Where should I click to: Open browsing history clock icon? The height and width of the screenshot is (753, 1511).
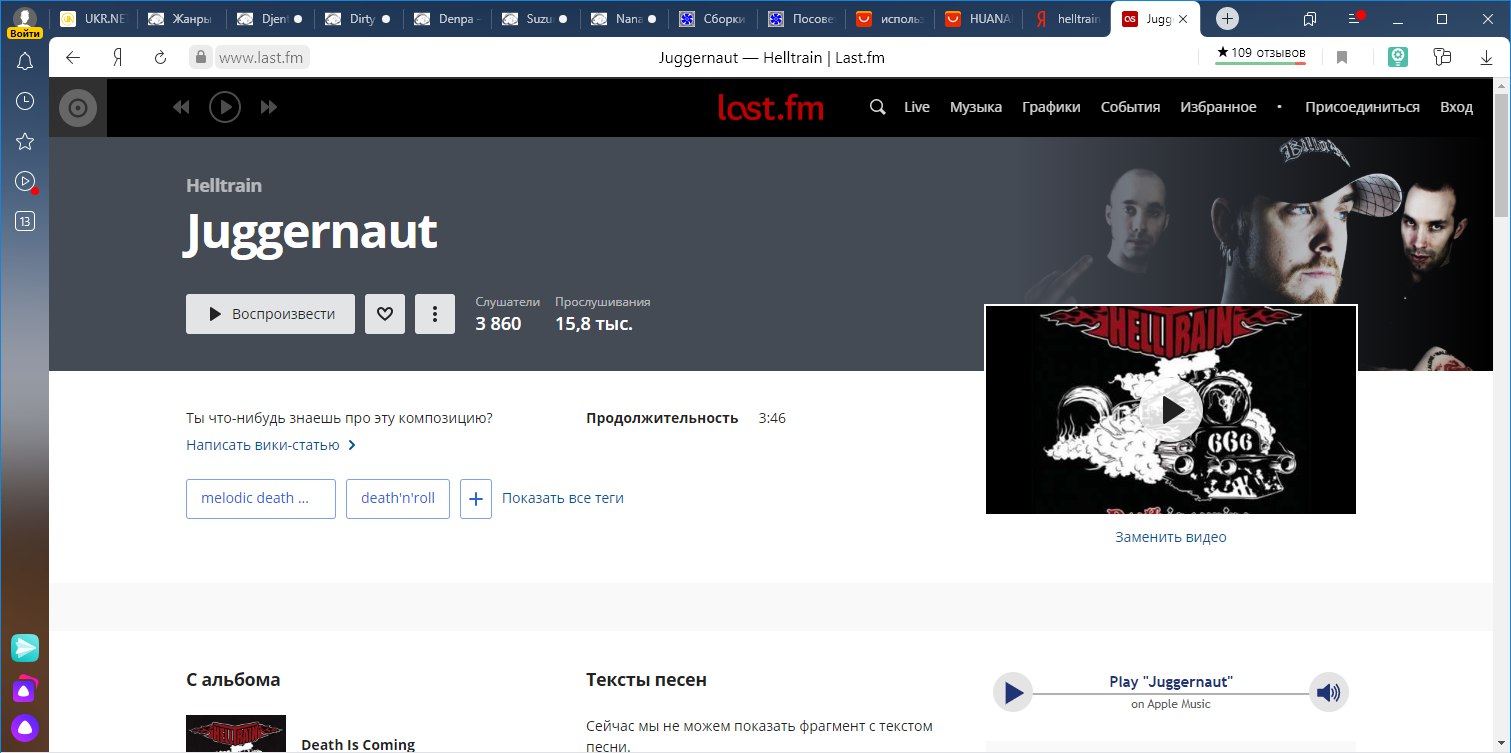[x=25, y=101]
